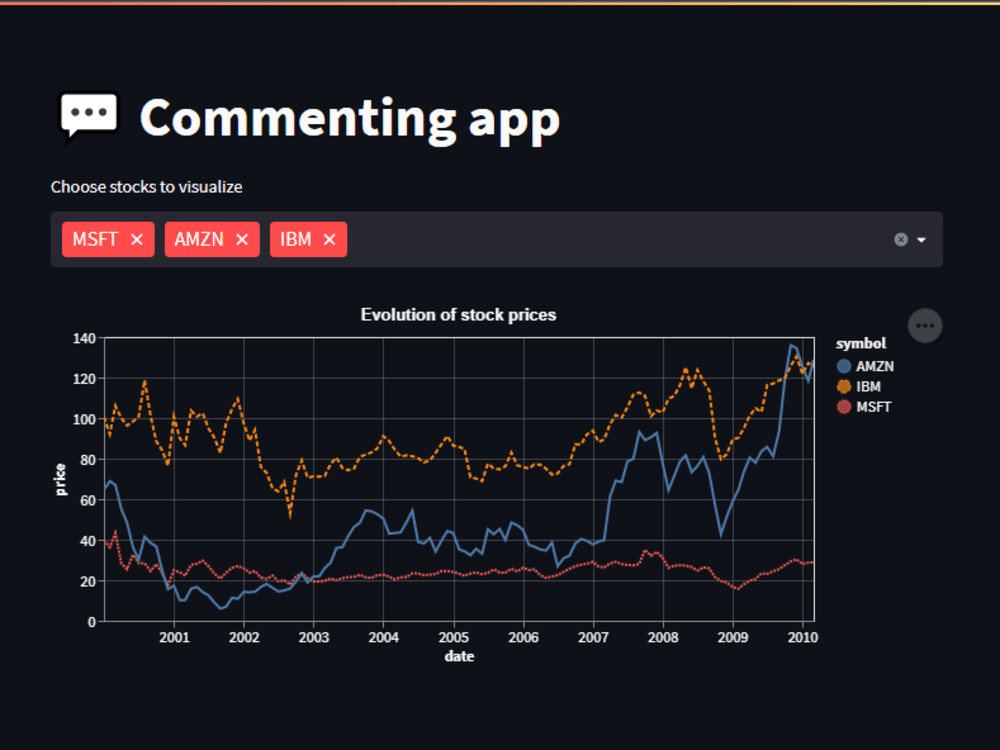Click the AMZN legend label
This screenshot has height=750, width=1000.
click(x=874, y=366)
